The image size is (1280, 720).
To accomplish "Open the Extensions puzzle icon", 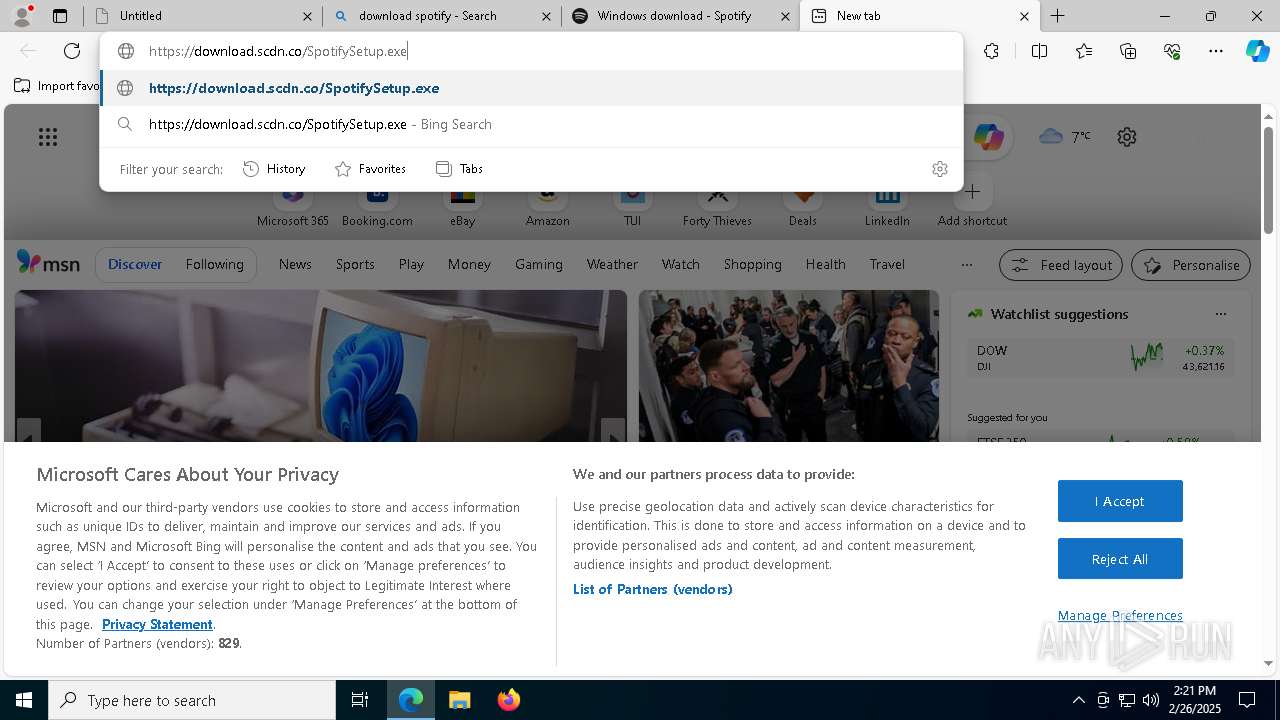I will point(991,51).
